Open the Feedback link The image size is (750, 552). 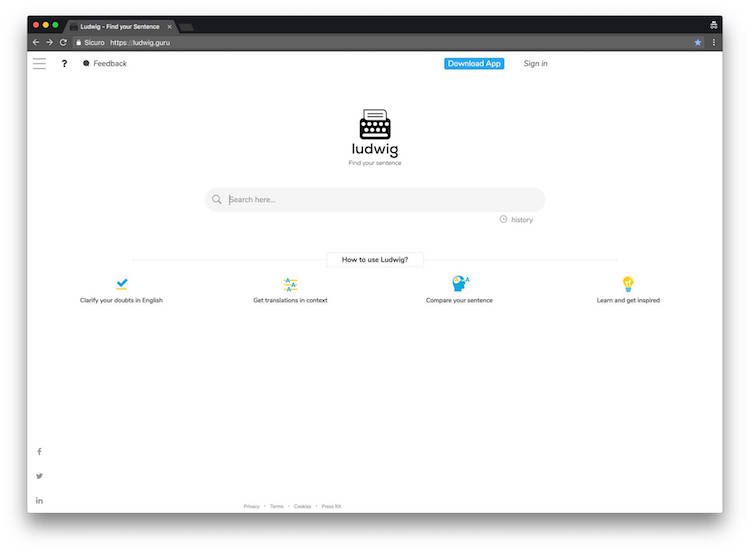click(x=105, y=64)
